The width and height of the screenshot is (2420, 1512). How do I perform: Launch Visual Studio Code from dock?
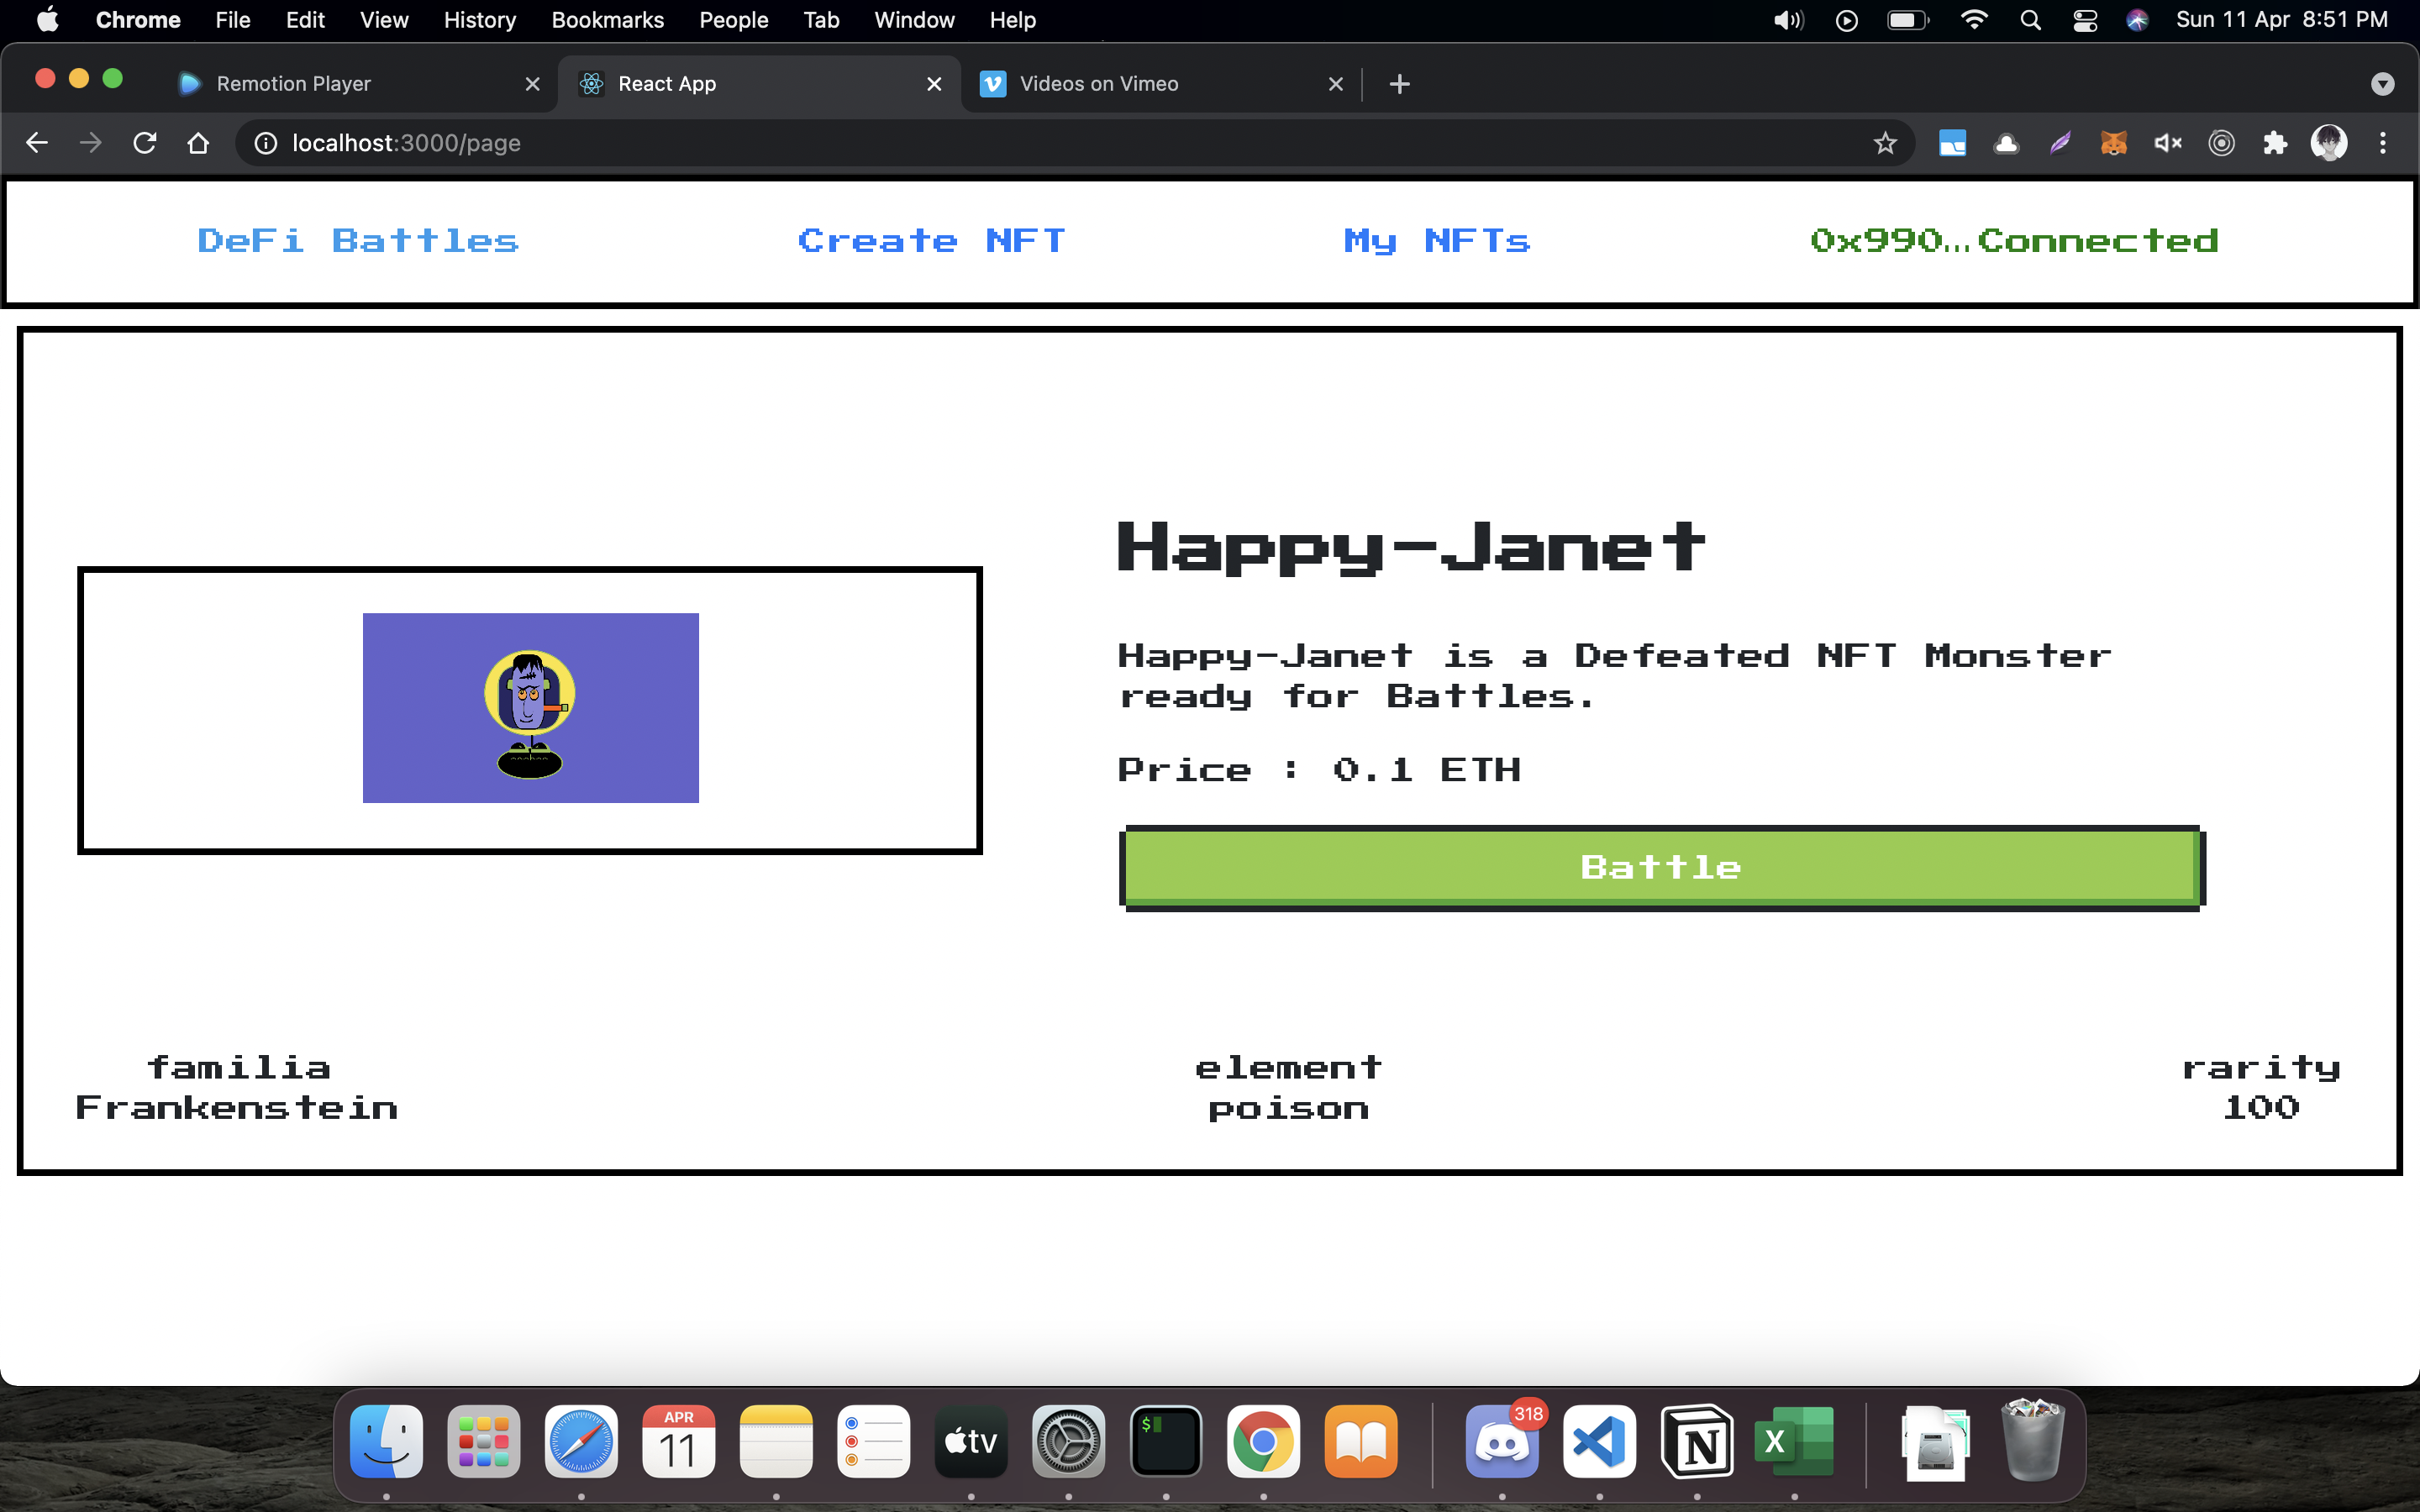click(x=1599, y=1442)
